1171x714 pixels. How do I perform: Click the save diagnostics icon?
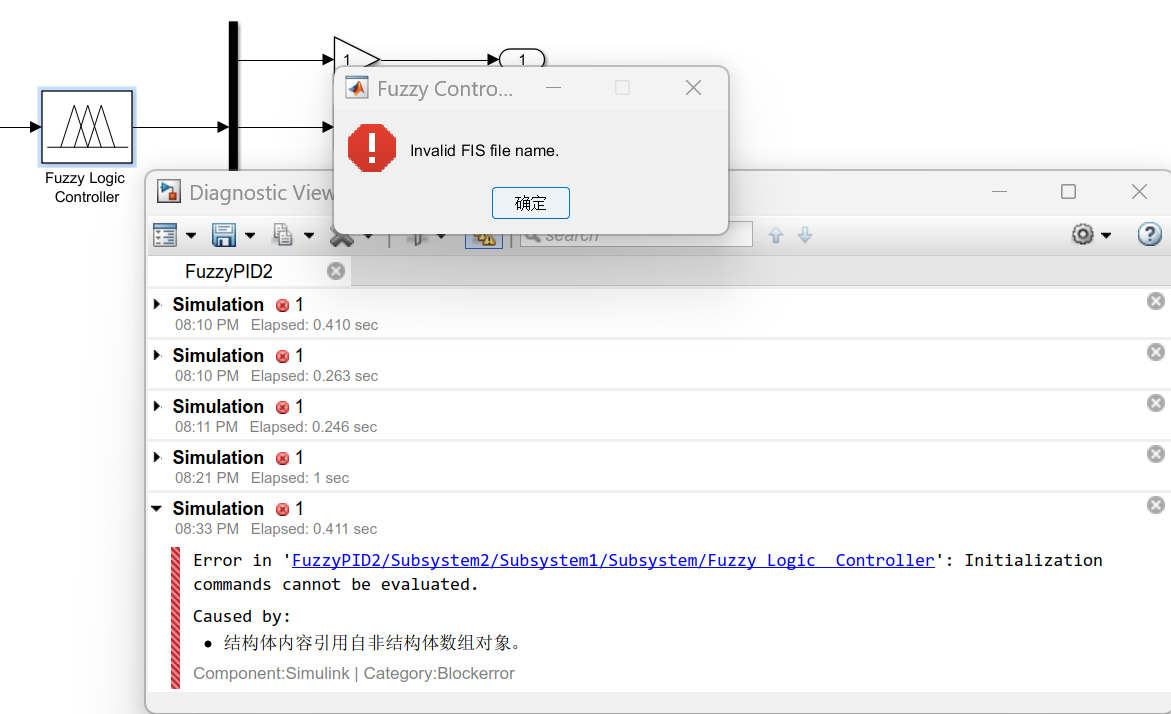(223, 235)
